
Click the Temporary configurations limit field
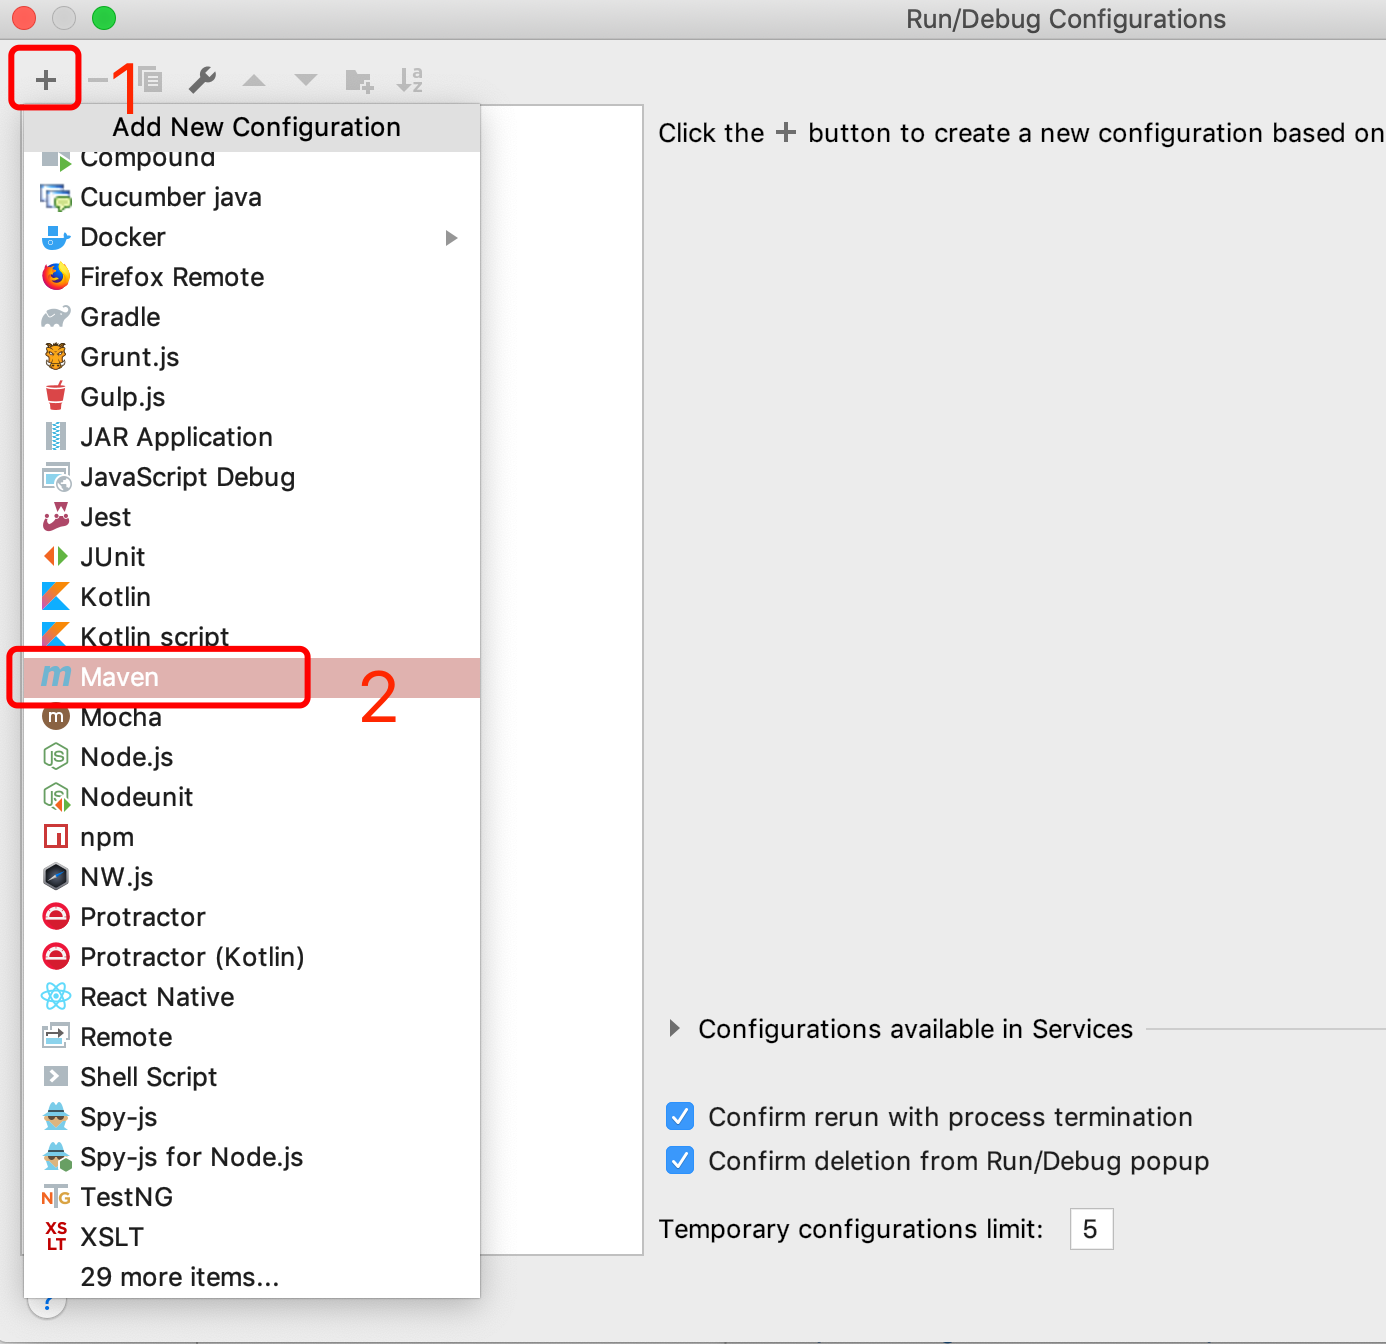click(x=1091, y=1229)
